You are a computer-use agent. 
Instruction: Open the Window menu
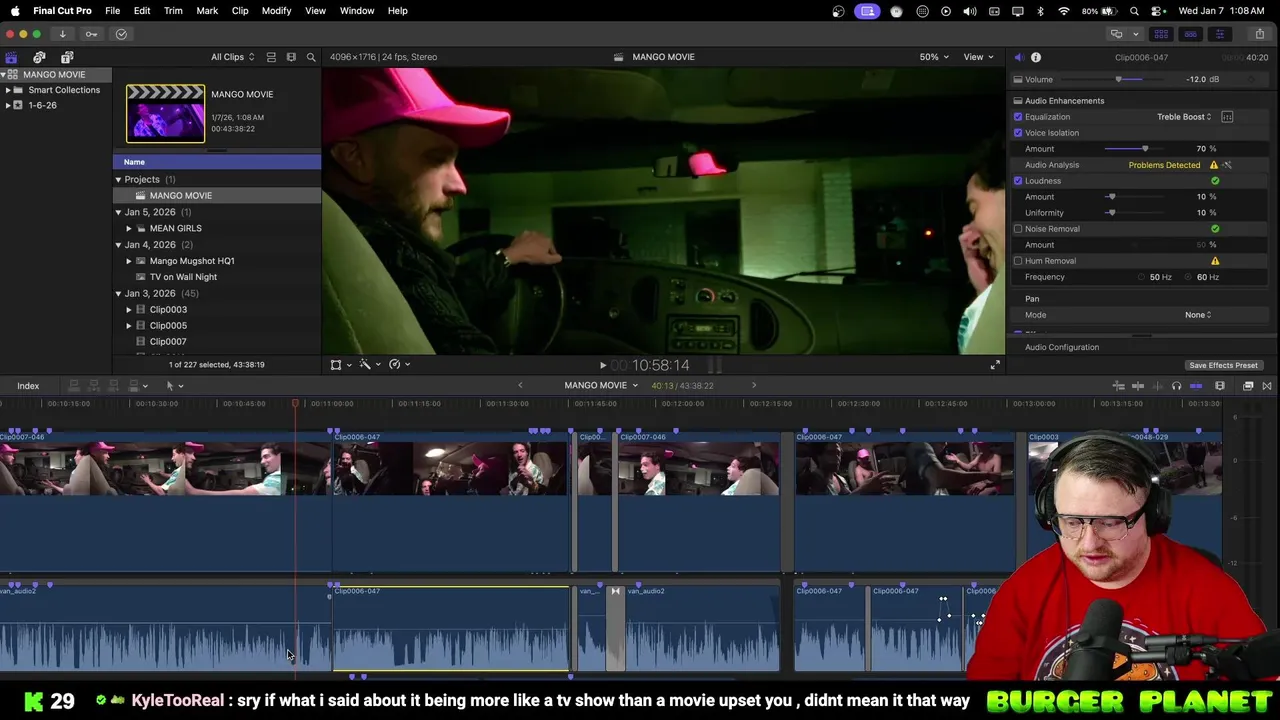tap(357, 11)
